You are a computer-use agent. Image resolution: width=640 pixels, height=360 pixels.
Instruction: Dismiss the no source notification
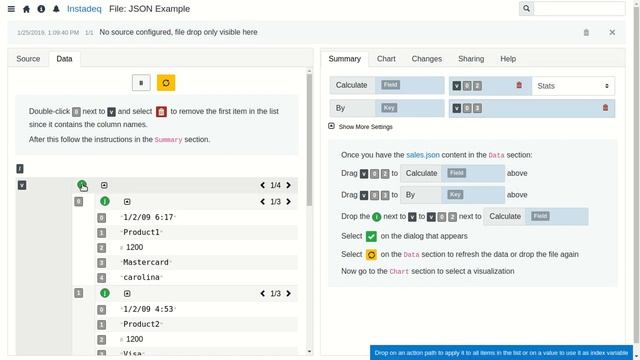coord(612,32)
